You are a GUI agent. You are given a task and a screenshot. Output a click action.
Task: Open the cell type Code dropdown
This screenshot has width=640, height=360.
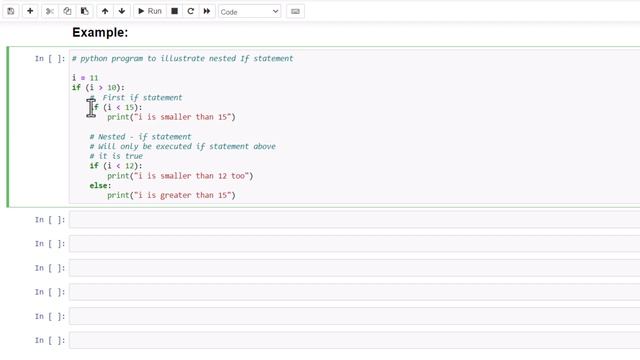click(249, 12)
